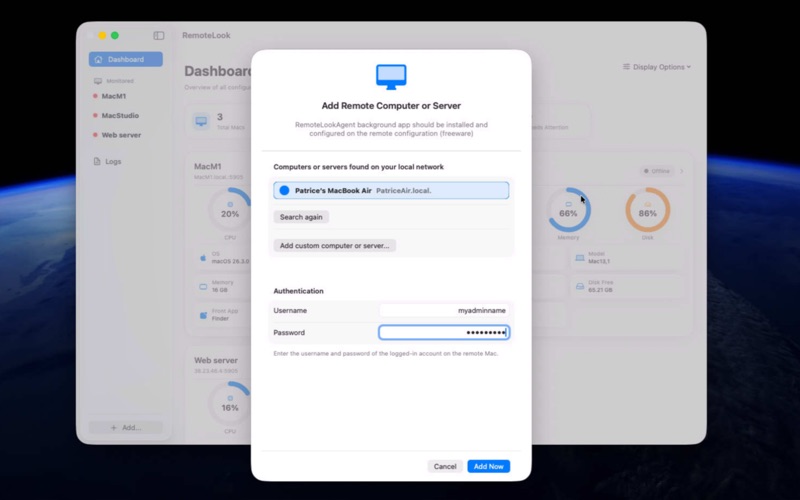Select MacM1 in sidebar
The height and width of the screenshot is (500, 800).
[x=113, y=96]
